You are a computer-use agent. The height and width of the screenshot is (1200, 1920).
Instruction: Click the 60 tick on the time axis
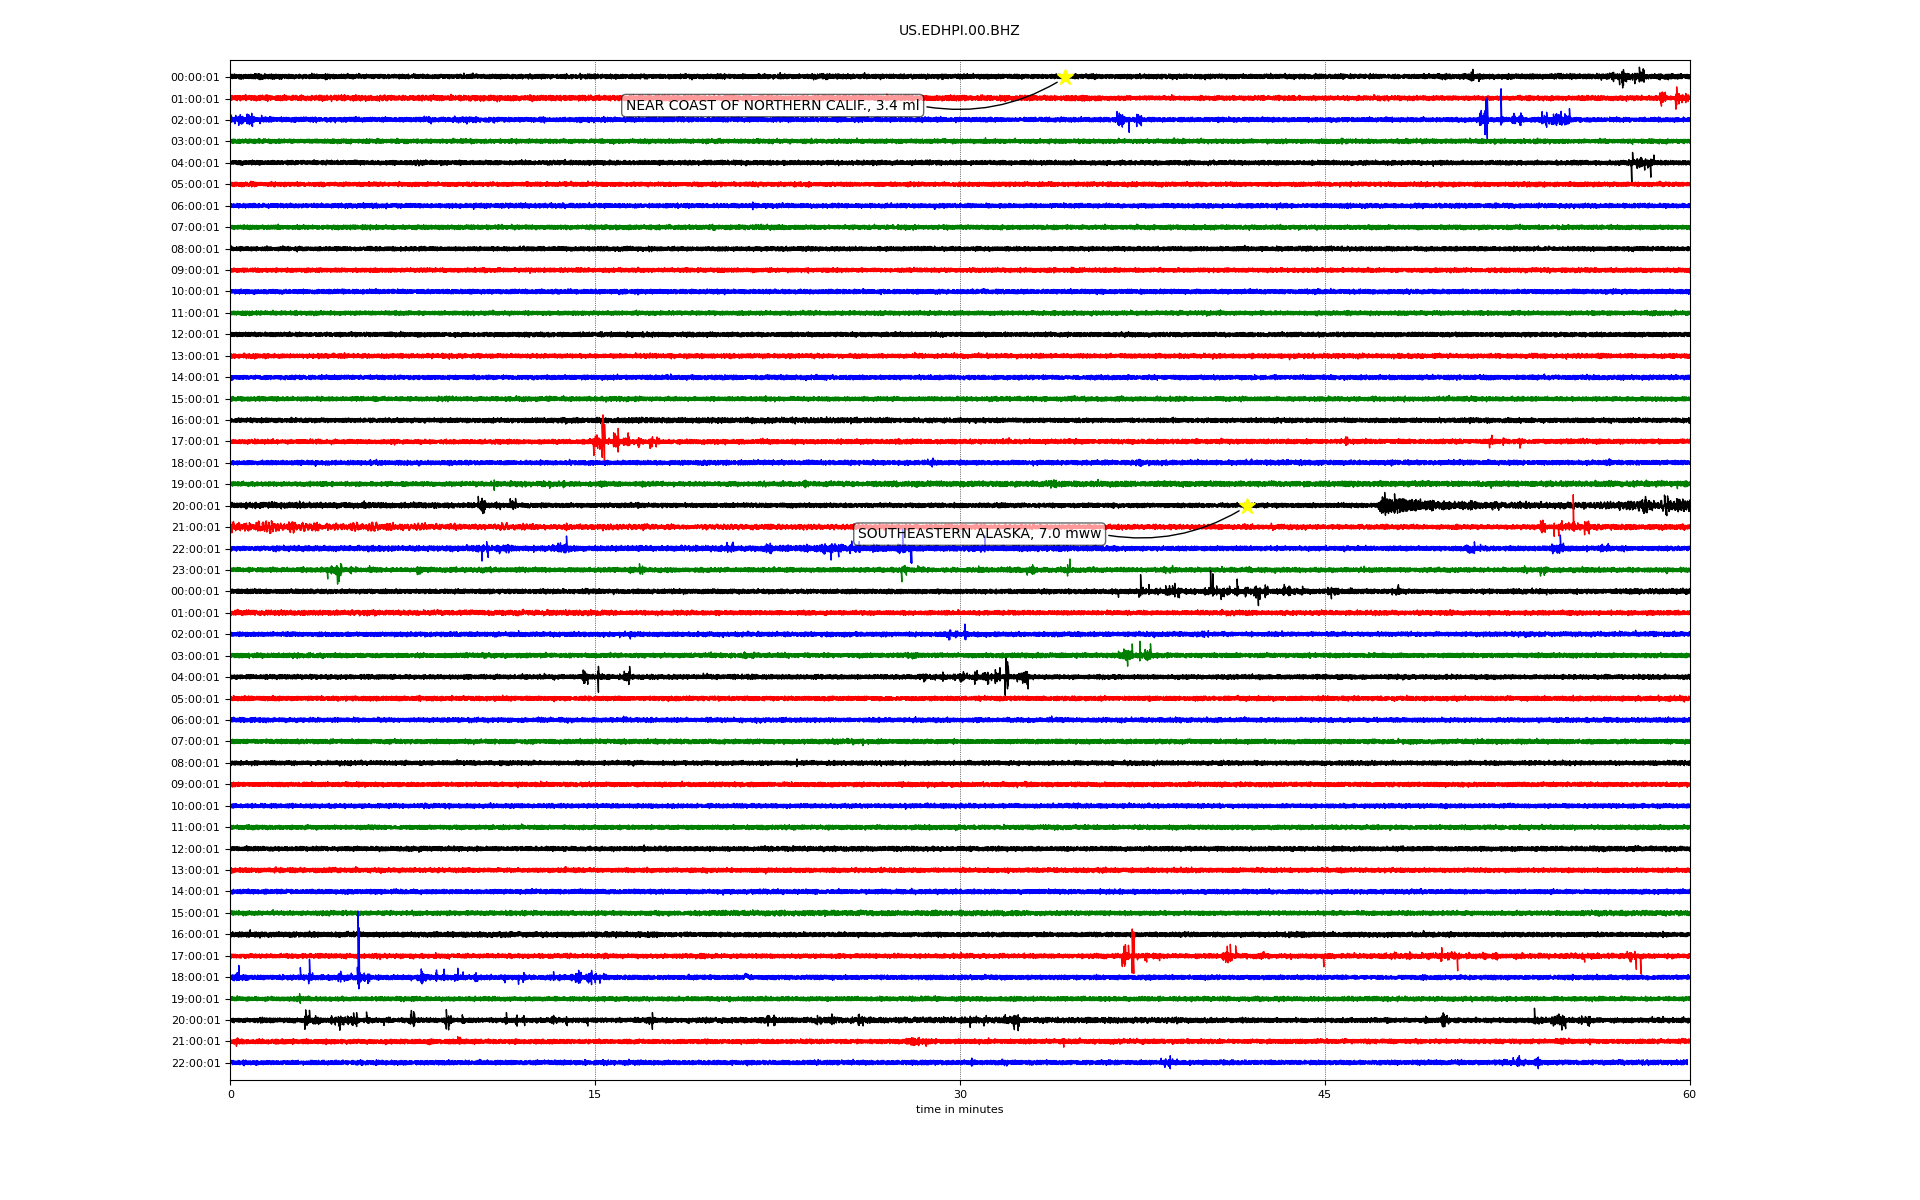click(x=1689, y=1094)
